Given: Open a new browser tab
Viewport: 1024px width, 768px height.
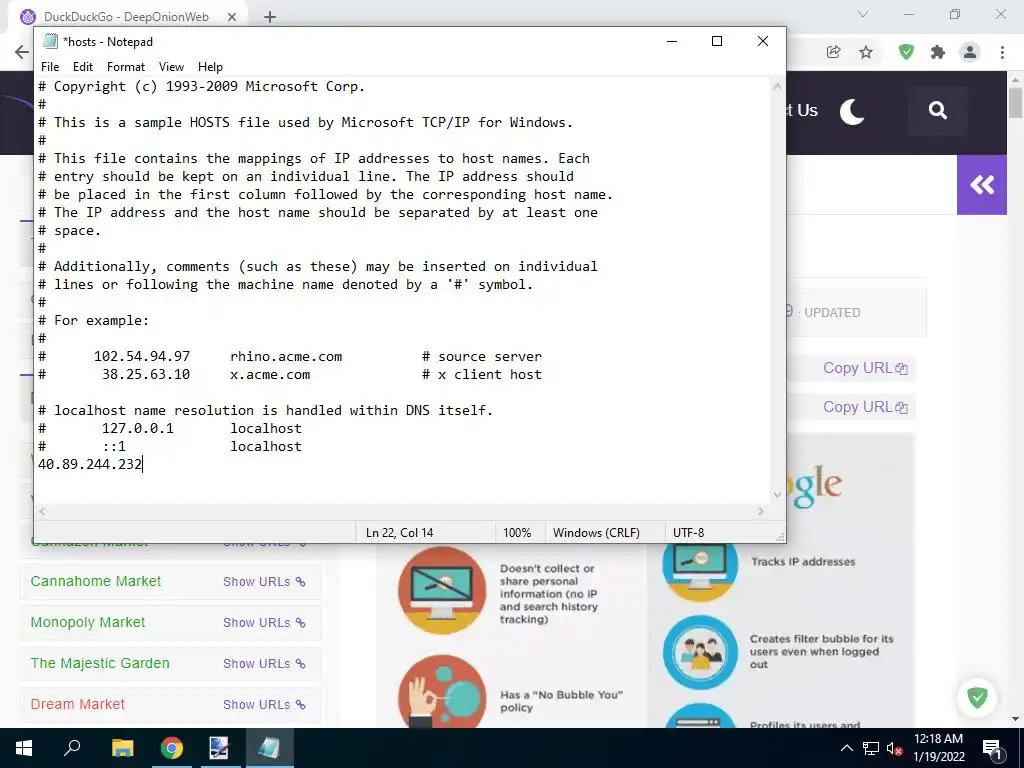Looking at the screenshot, I should point(270,17).
